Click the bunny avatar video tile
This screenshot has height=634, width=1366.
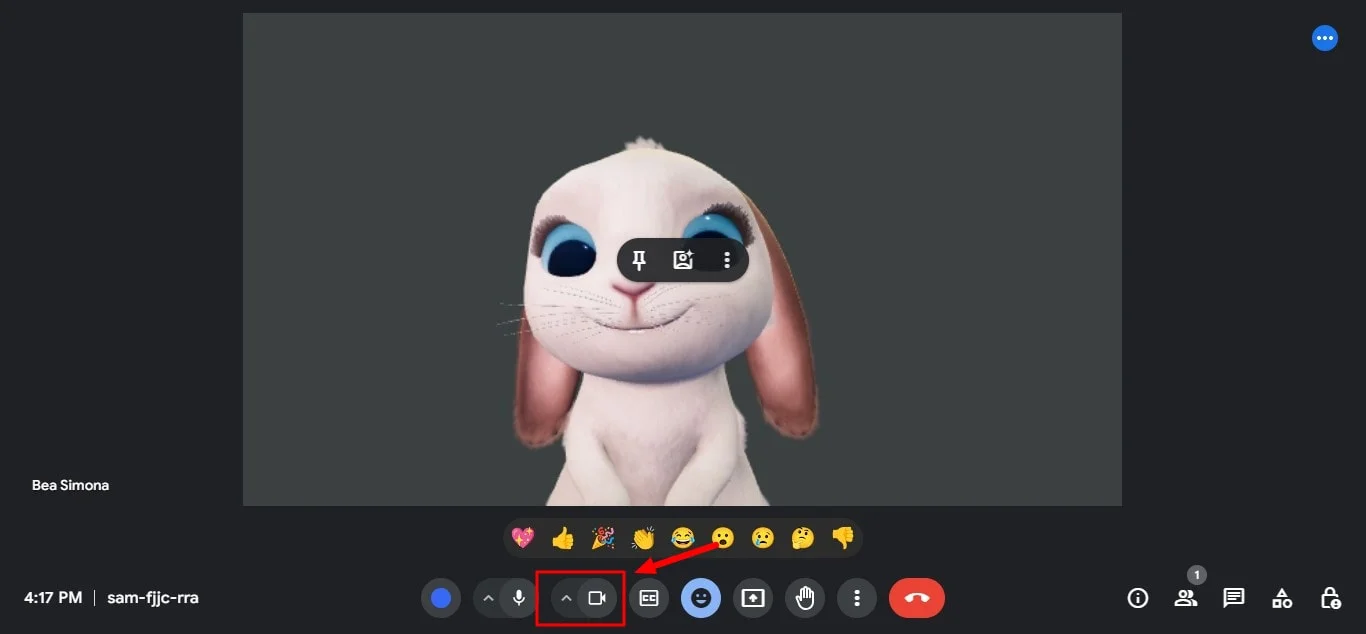pos(682,260)
